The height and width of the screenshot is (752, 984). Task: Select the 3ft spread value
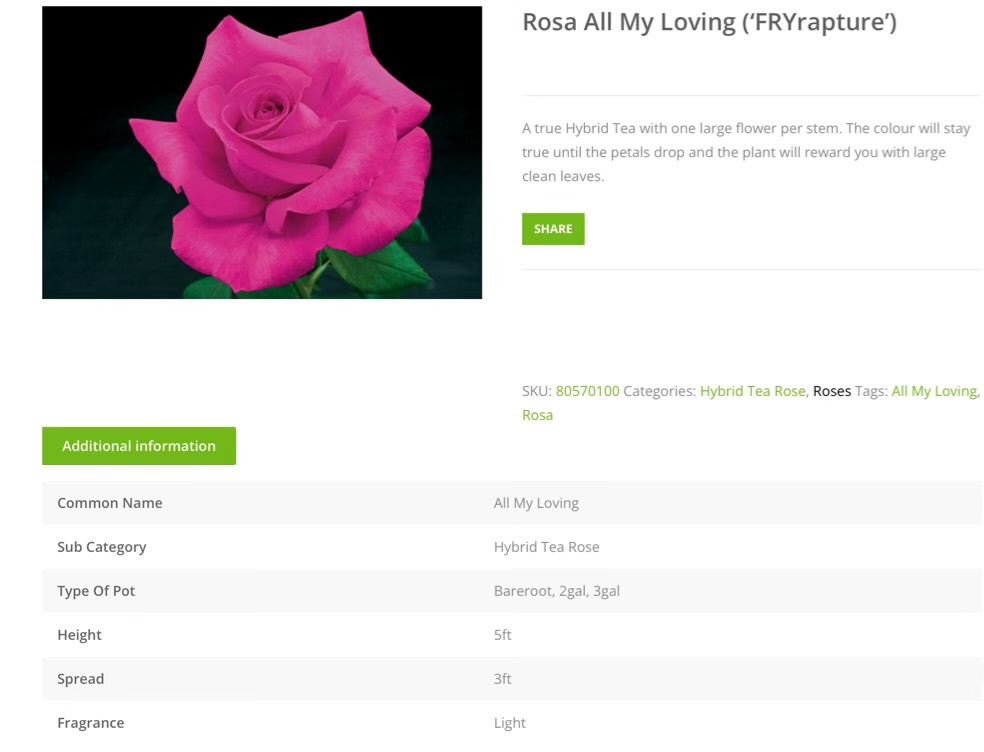click(x=502, y=679)
